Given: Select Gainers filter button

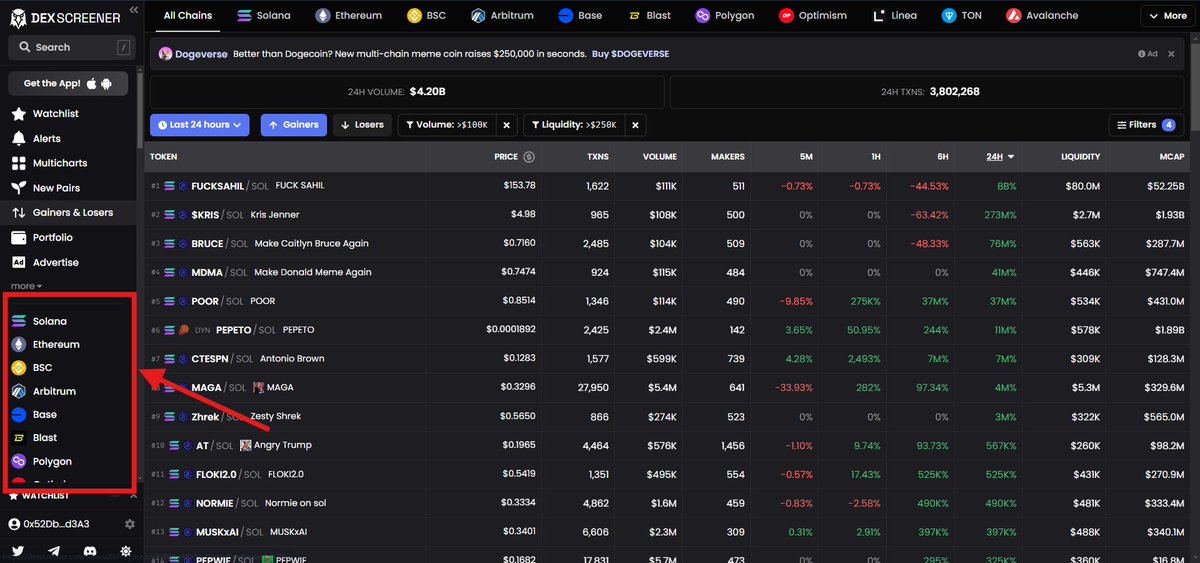Looking at the screenshot, I should pos(293,125).
